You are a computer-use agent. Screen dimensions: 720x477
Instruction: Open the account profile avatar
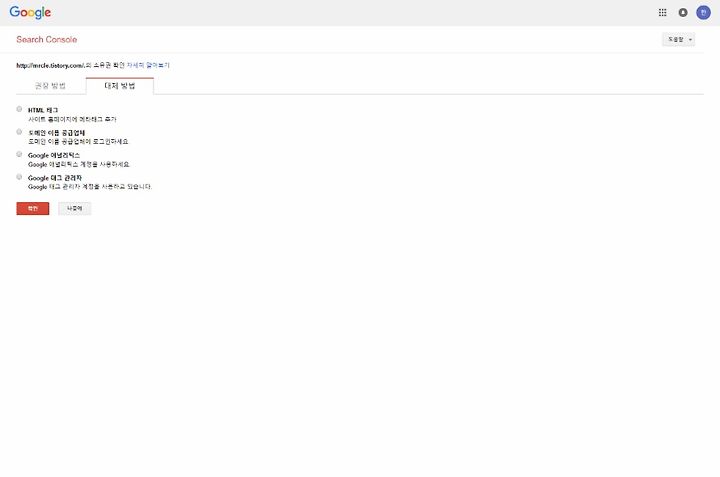pyautogui.click(x=703, y=12)
